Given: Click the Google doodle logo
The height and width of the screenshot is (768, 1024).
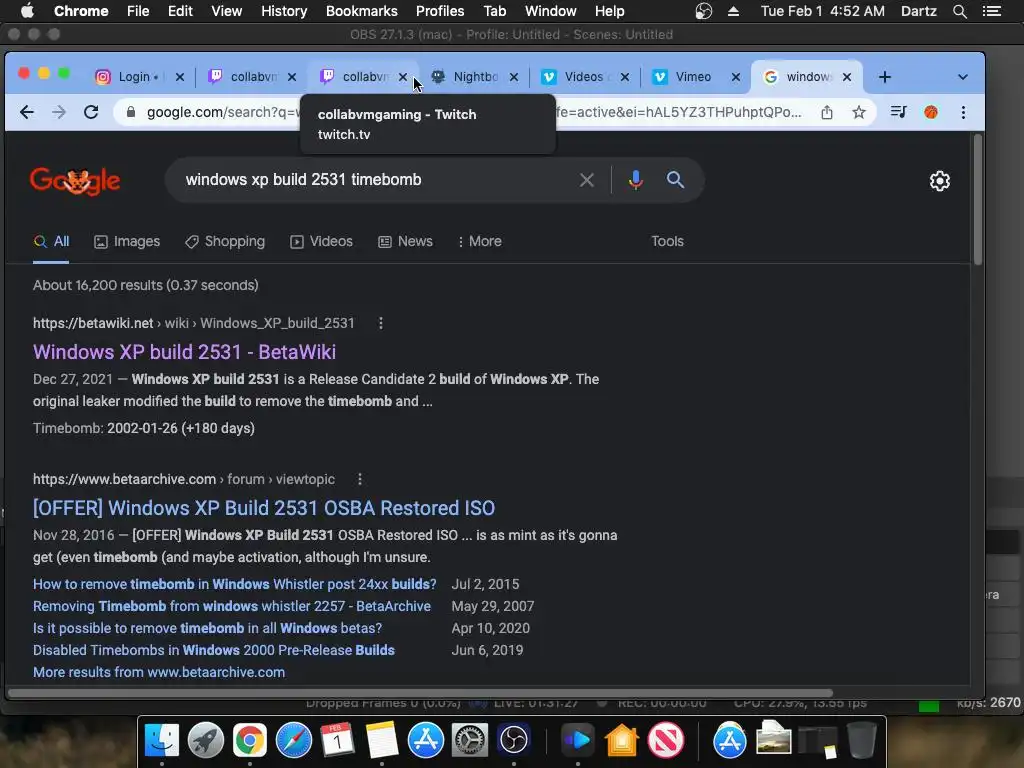Looking at the screenshot, I should tap(75, 181).
